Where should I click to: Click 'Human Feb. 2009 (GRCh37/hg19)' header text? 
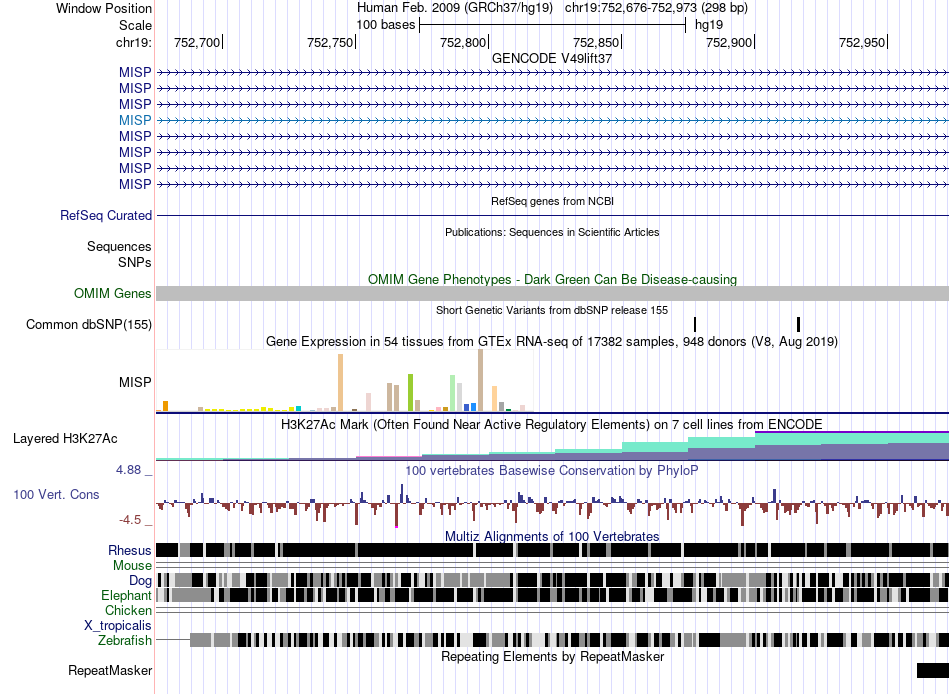pyautogui.click(x=454, y=8)
